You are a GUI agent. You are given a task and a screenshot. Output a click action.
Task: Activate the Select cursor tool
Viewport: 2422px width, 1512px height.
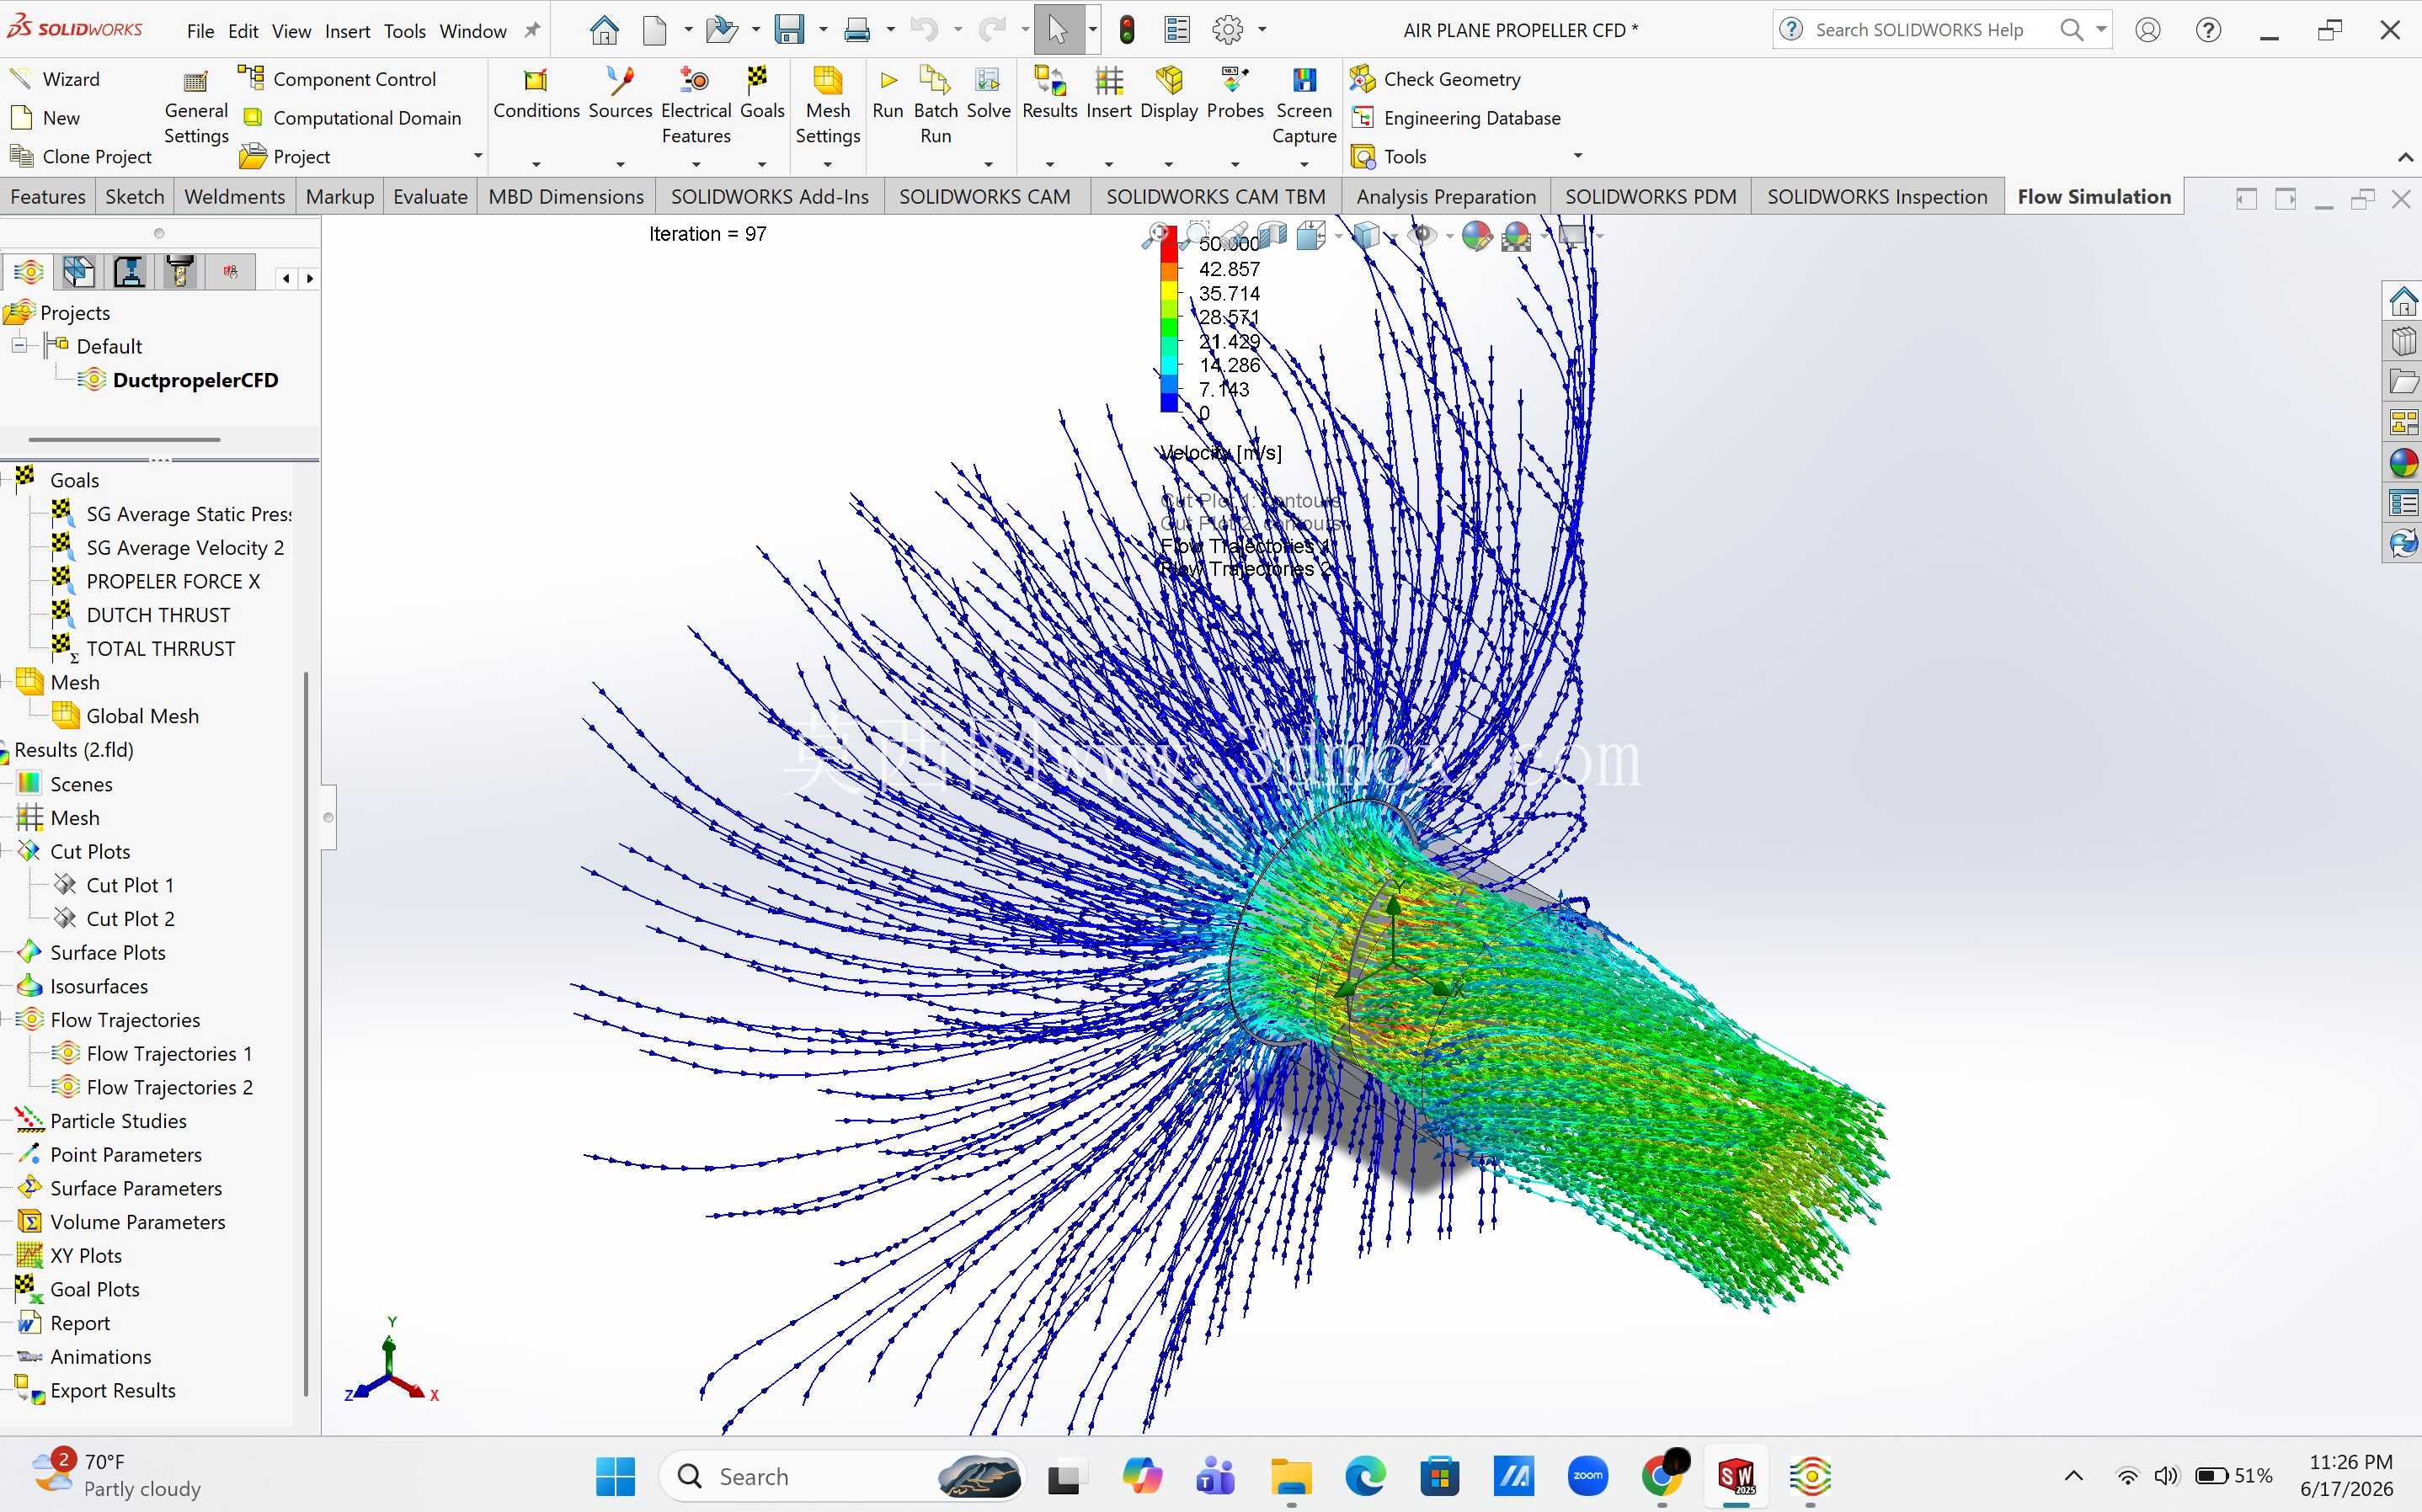click(1058, 30)
